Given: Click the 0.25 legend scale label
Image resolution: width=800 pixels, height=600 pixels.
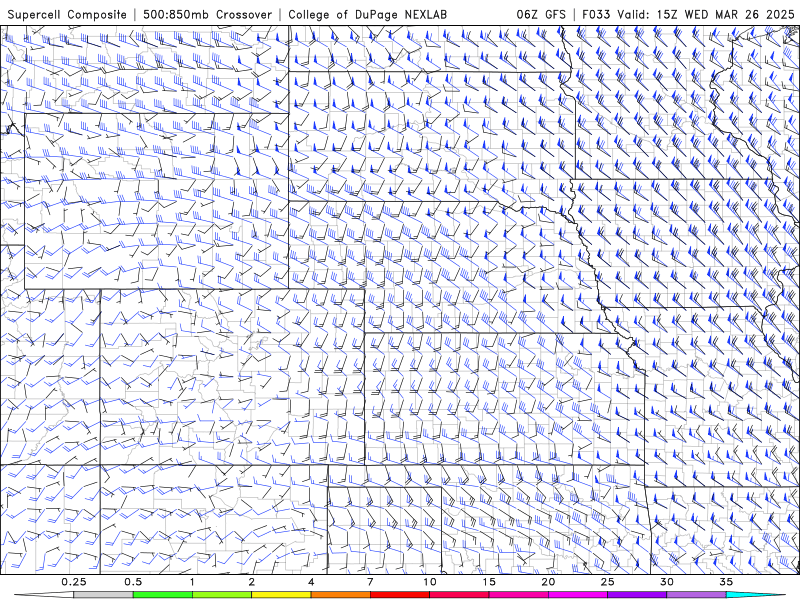Looking at the screenshot, I should [x=74, y=582].
